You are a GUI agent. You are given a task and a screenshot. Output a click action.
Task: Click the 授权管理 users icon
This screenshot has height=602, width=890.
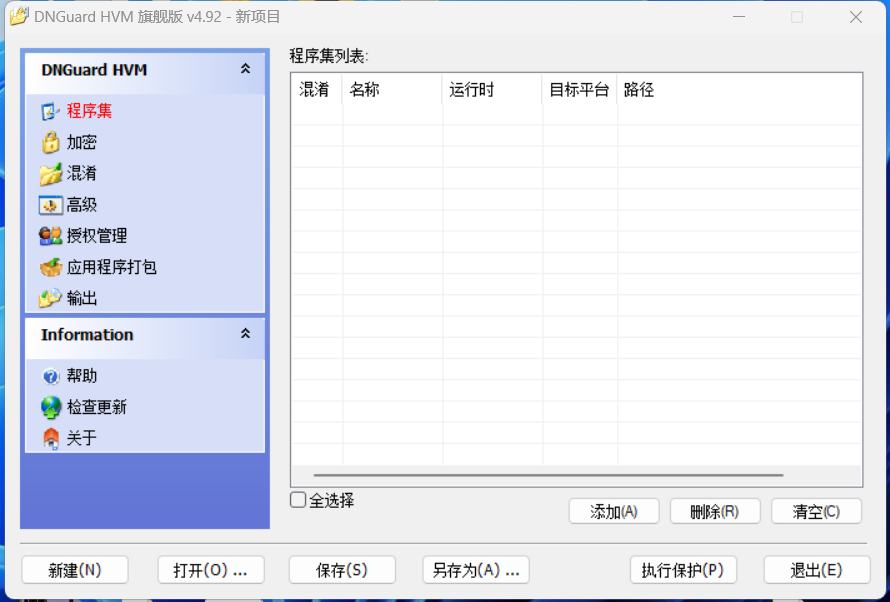point(50,236)
